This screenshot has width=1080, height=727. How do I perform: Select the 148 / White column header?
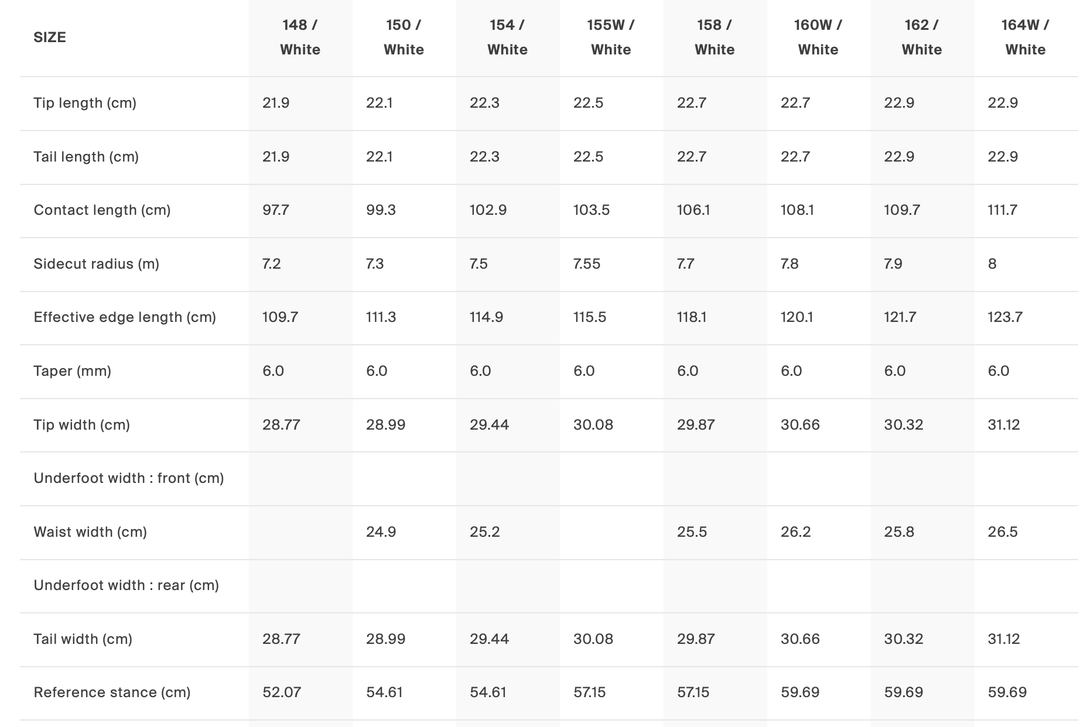point(300,37)
